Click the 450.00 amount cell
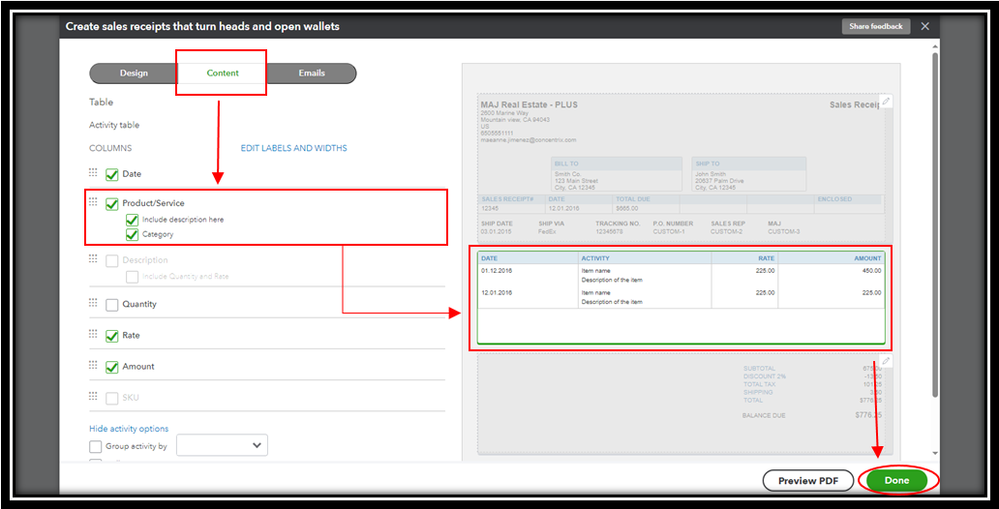 click(873, 271)
